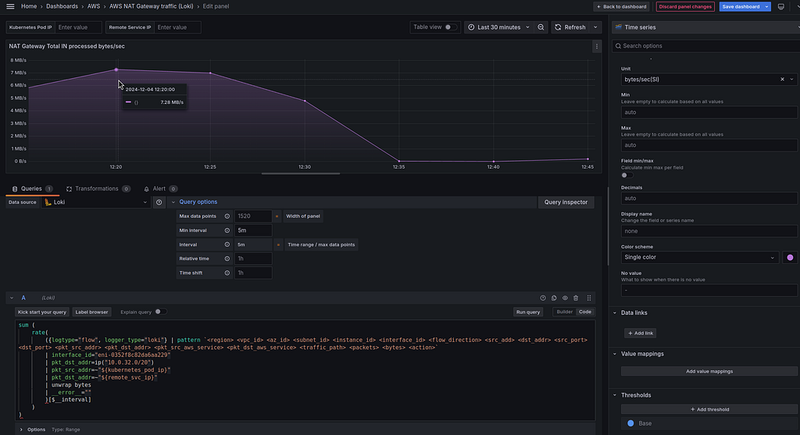Screen dimensions: 800x435
Task: Go to Dashboards breadcrumb
Action: (62, 7)
